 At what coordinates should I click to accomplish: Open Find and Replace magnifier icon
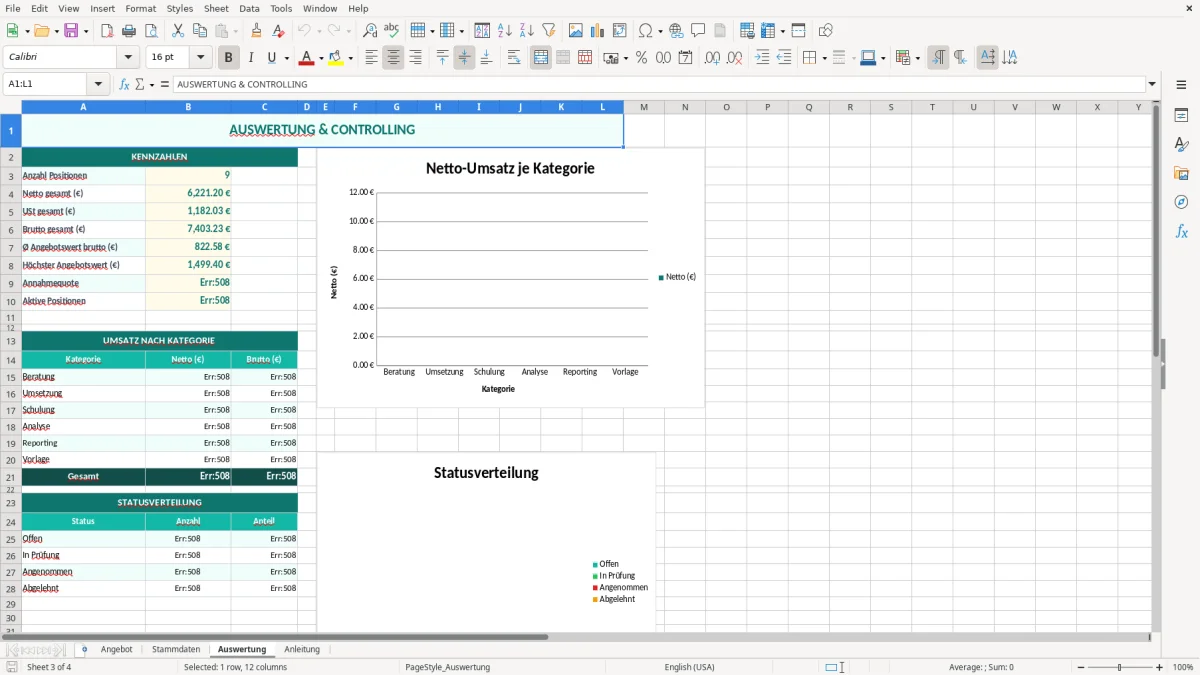click(370, 31)
